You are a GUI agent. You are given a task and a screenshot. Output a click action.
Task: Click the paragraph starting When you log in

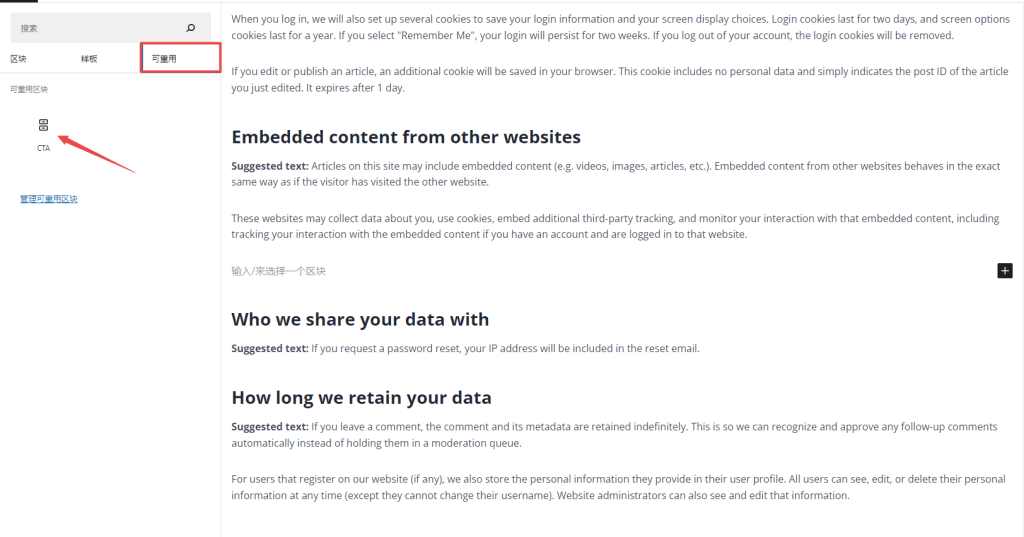pyautogui.click(x=620, y=27)
